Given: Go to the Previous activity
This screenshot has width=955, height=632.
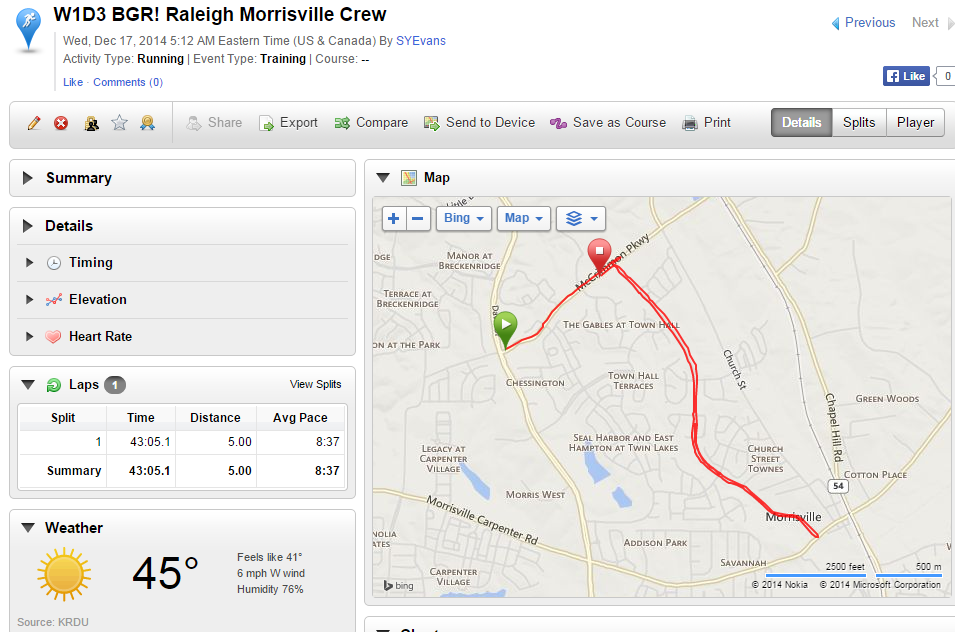Looking at the screenshot, I should click(x=864, y=22).
